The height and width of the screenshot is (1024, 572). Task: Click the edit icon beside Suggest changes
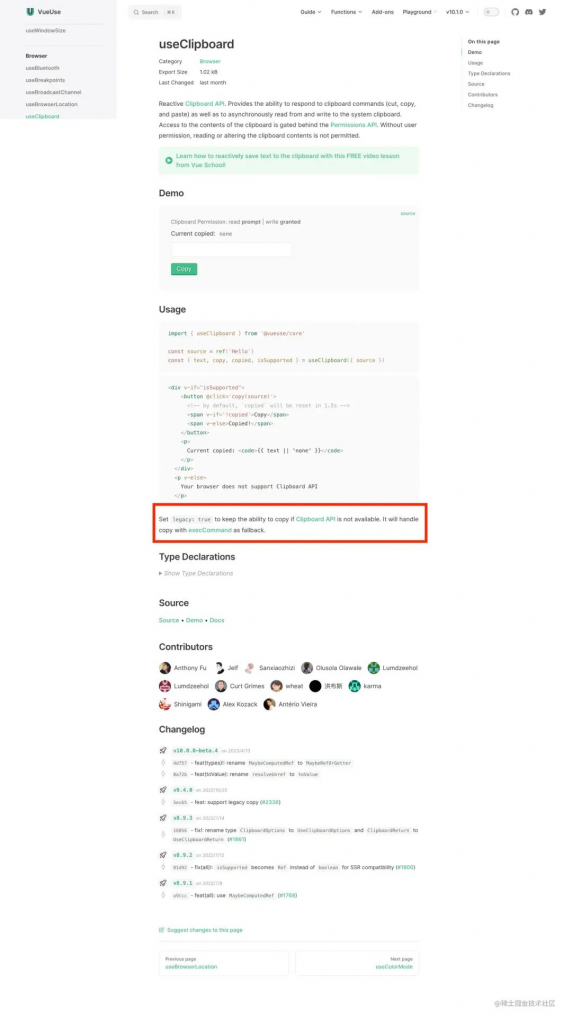(x=162, y=929)
